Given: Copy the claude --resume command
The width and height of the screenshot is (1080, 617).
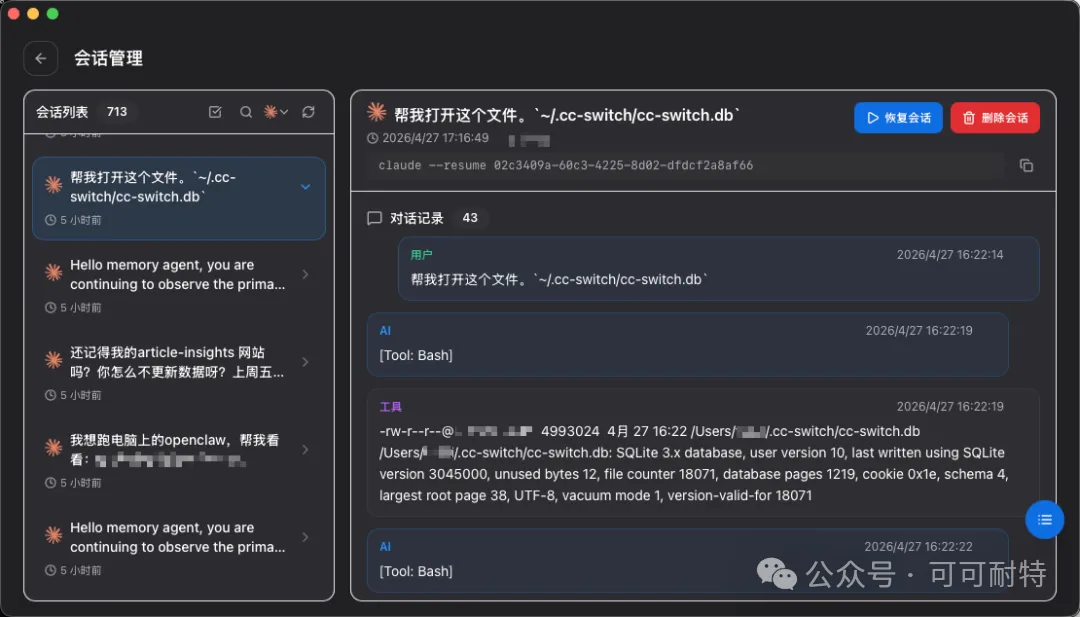Looking at the screenshot, I should (1026, 166).
